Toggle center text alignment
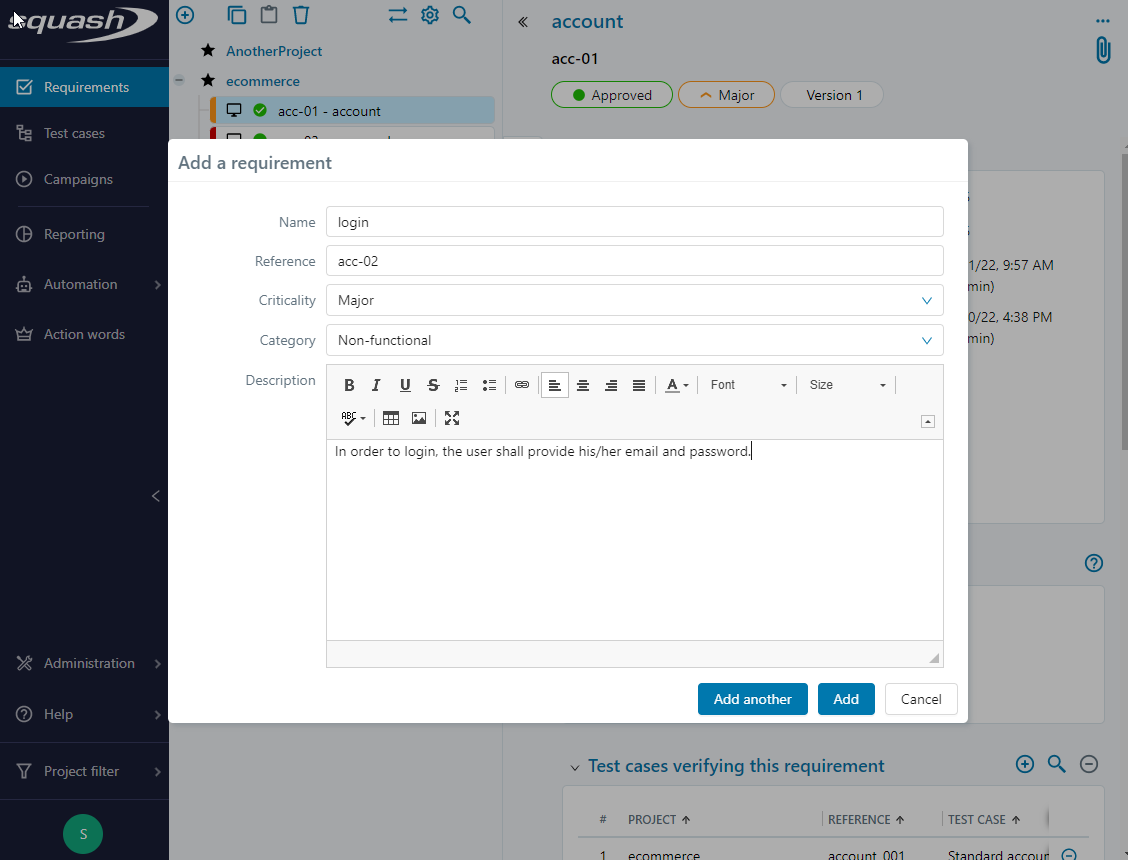 click(x=583, y=385)
